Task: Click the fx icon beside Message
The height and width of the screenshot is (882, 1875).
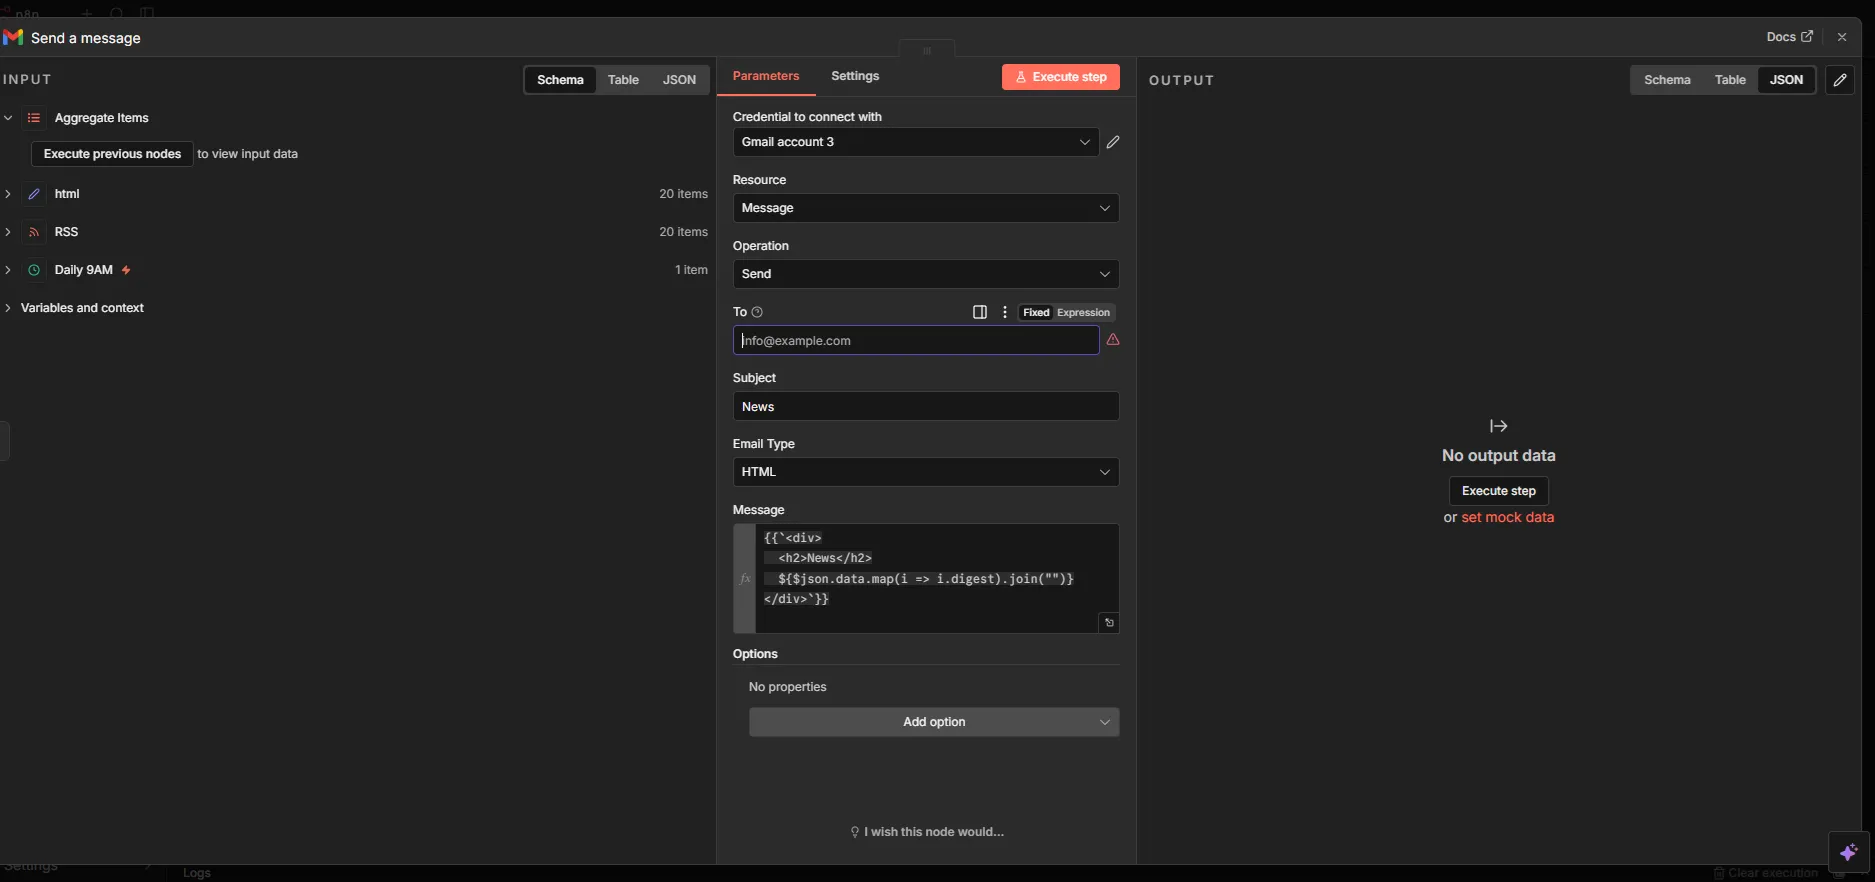Action: pos(744,579)
